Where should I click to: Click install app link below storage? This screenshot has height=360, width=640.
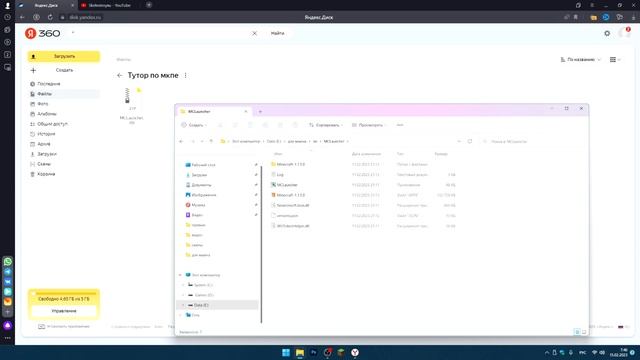coord(64,327)
